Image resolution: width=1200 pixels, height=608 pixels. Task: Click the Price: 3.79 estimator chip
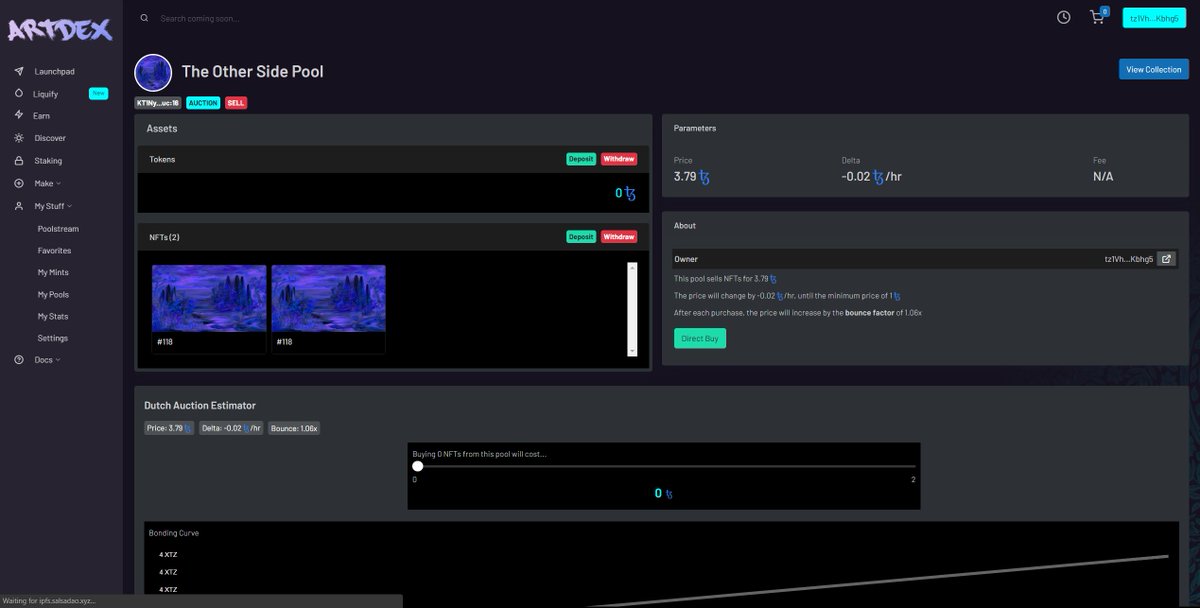[x=169, y=428]
